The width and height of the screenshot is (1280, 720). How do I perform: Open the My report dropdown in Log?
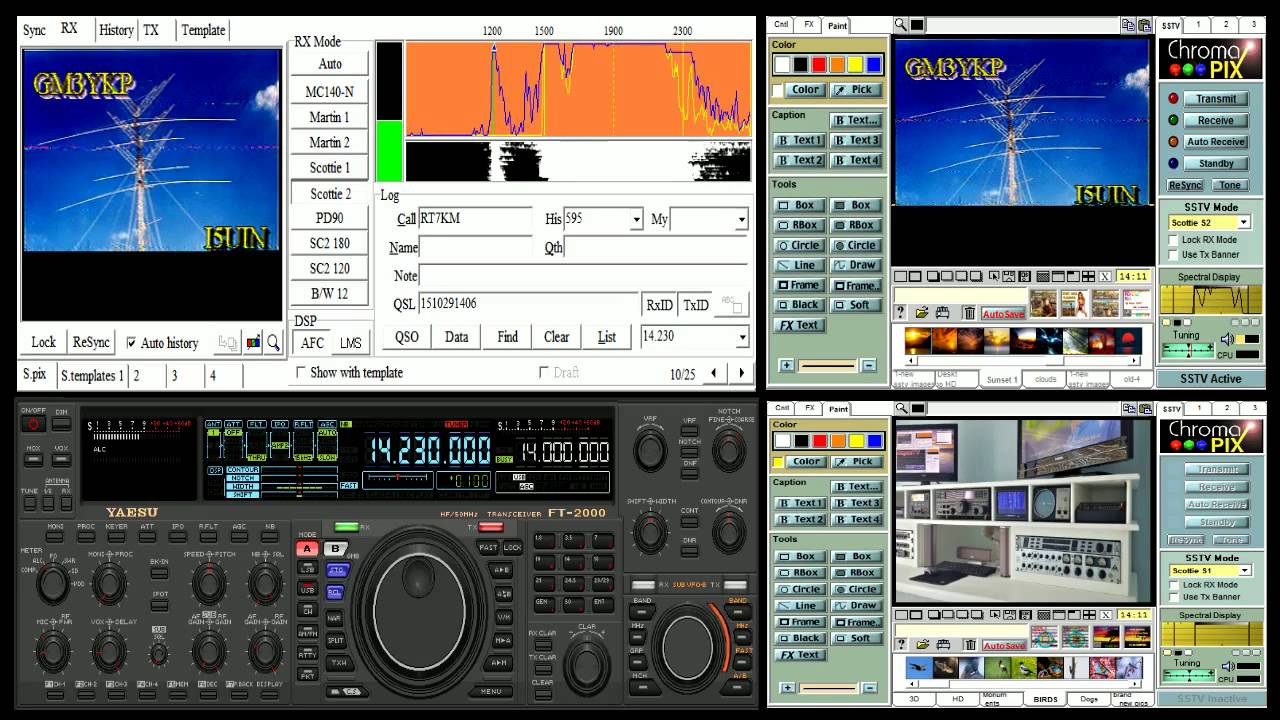click(x=741, y=219)
